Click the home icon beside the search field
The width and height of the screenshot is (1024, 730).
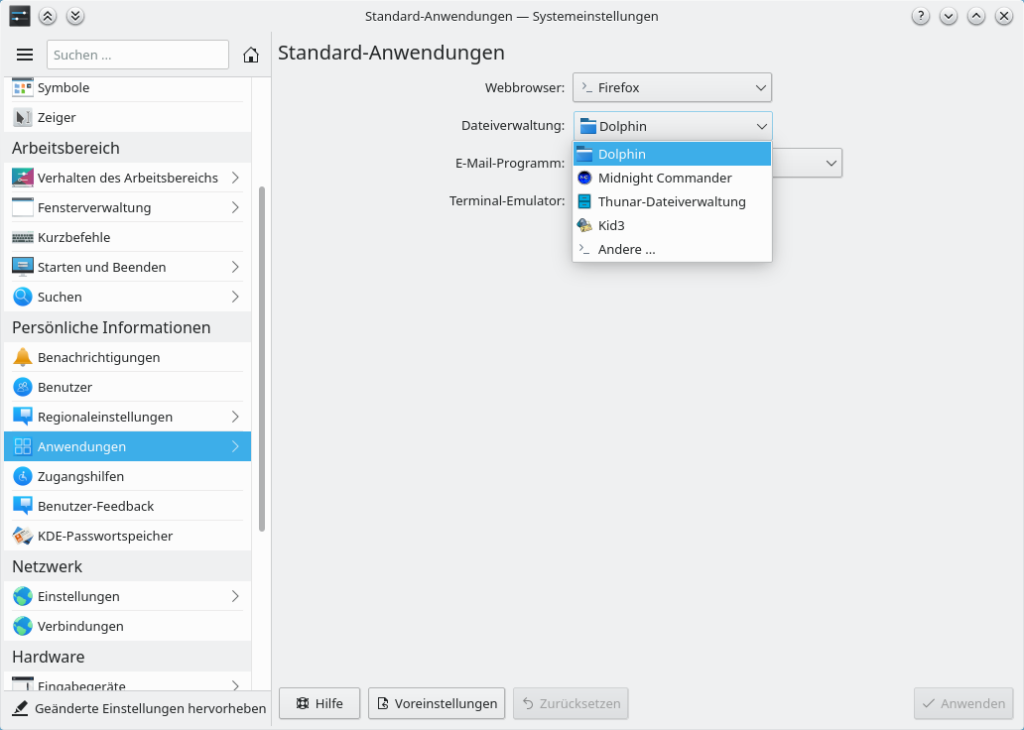point(251,55)
